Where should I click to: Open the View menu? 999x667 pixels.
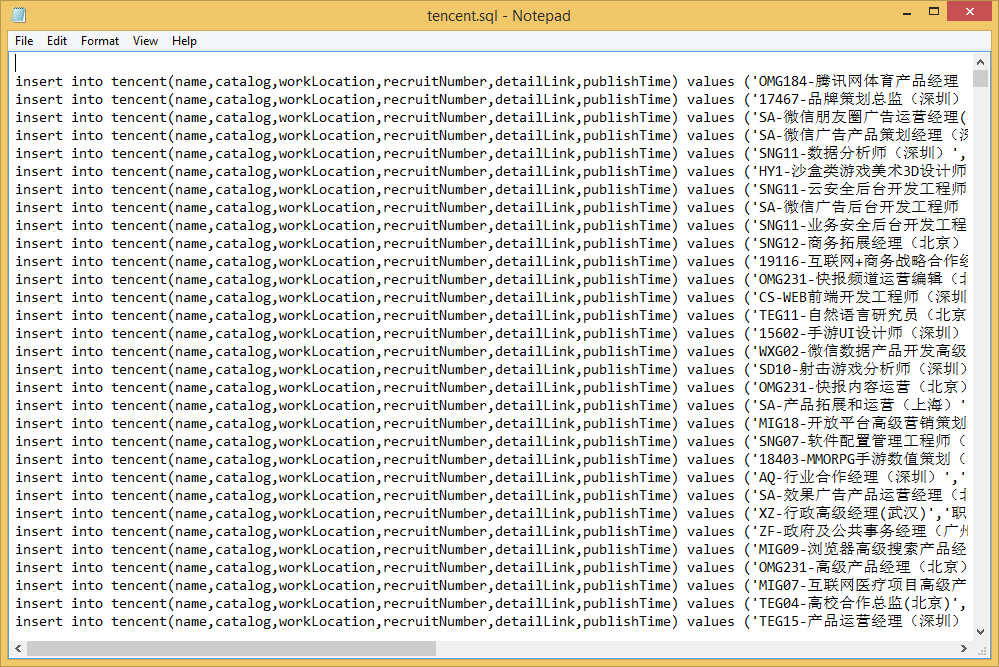pos(146,41)
